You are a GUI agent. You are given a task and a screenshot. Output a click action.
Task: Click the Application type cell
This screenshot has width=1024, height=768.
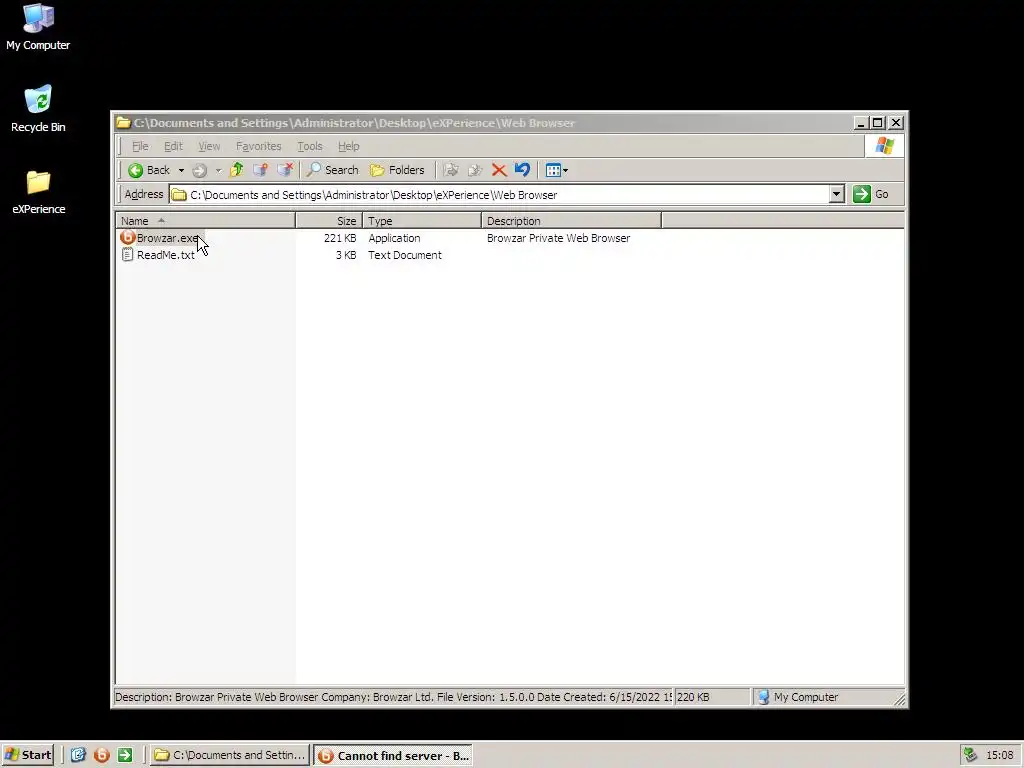pos(394,238)
